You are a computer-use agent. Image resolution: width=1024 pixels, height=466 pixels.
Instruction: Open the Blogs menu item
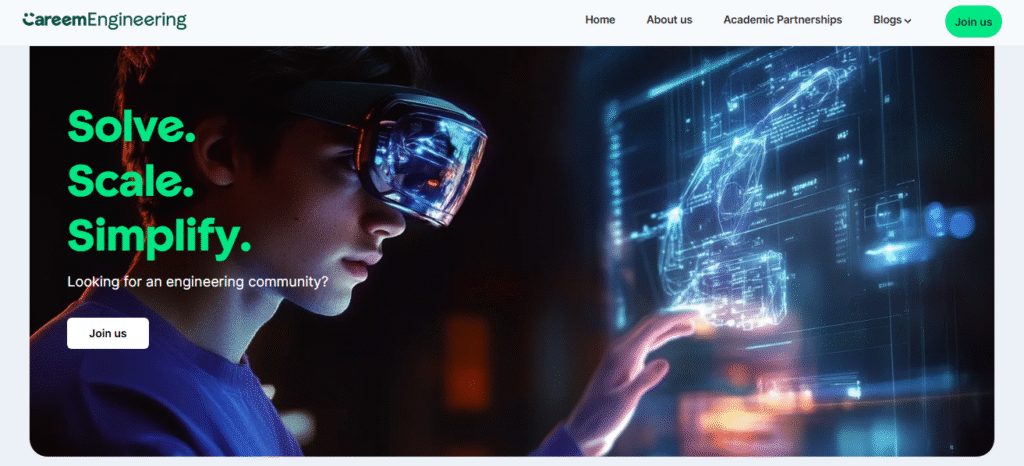[887, 20]
